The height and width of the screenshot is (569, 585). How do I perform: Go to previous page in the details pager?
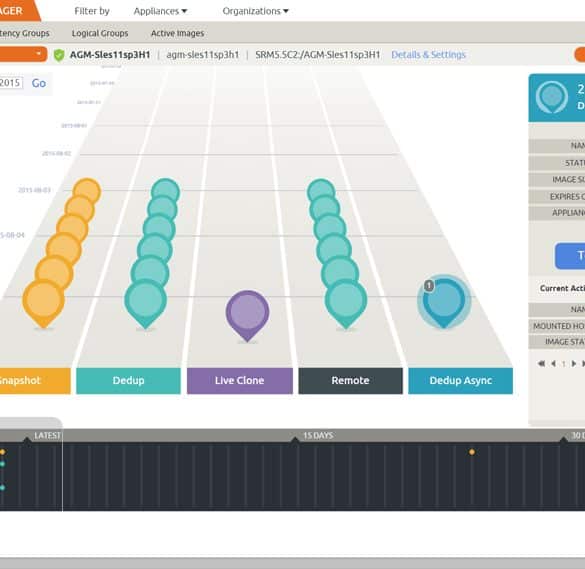tap(554, 363)
